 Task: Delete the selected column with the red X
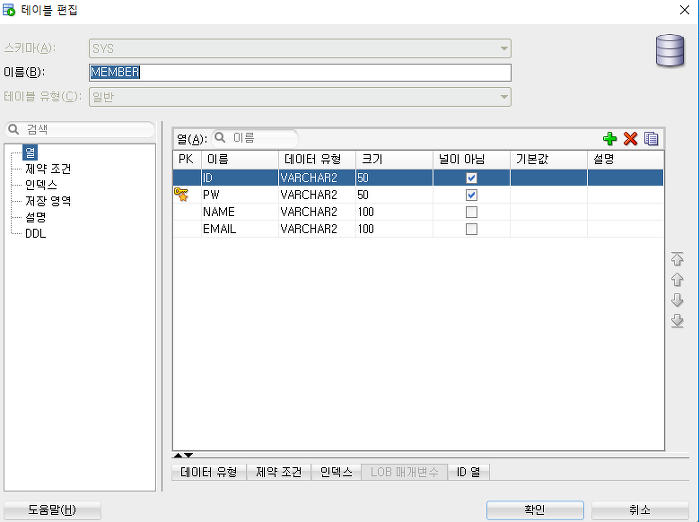(x=630, y=139)
